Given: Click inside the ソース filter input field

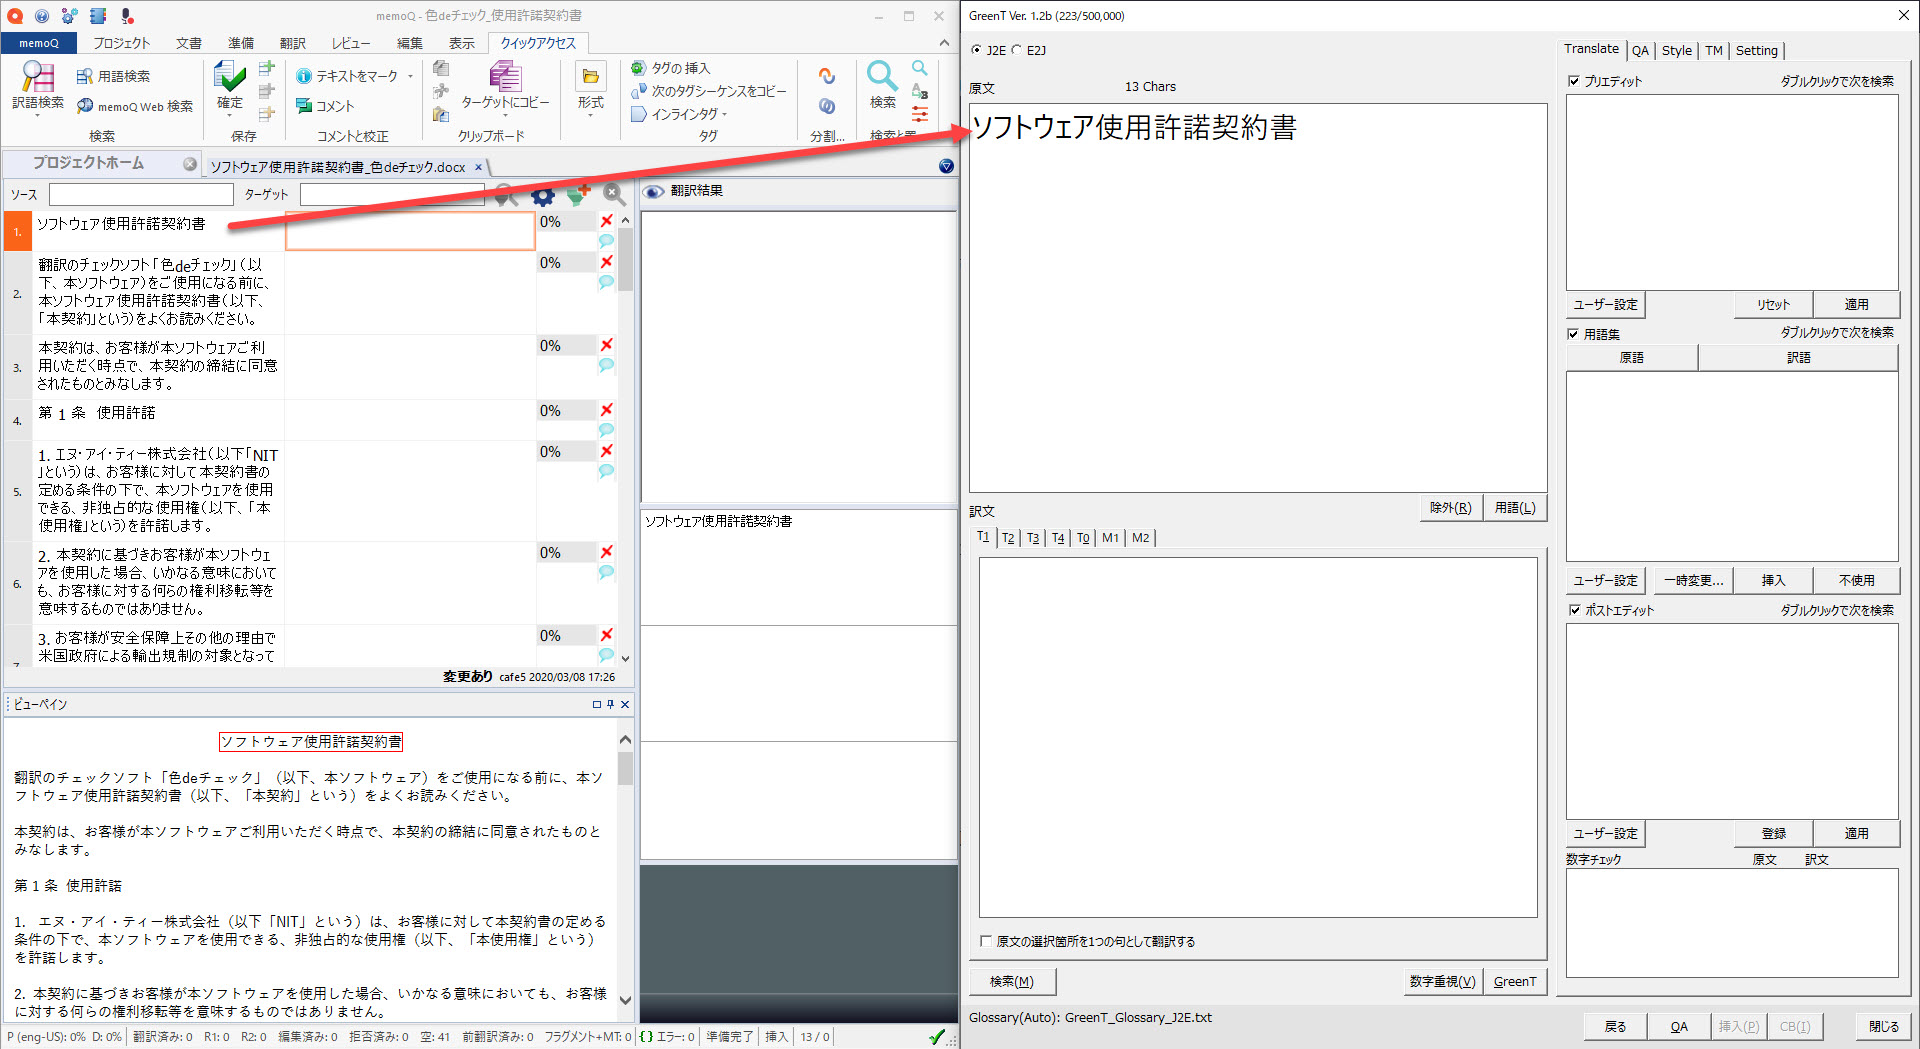Looking at the screenshot, I should click(x=141, y=195).
